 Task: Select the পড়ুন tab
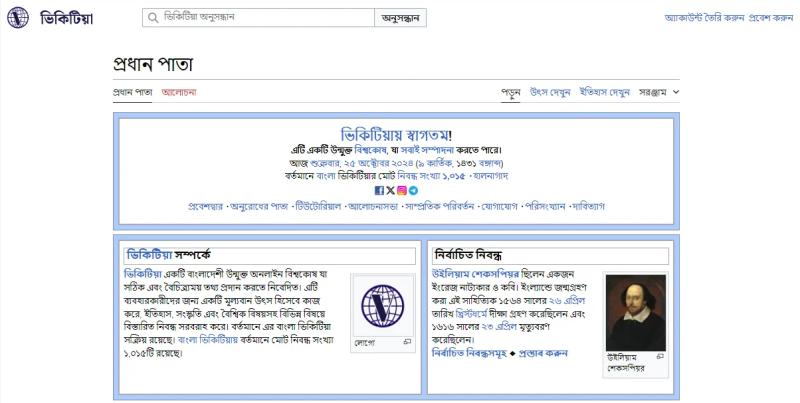511,92
